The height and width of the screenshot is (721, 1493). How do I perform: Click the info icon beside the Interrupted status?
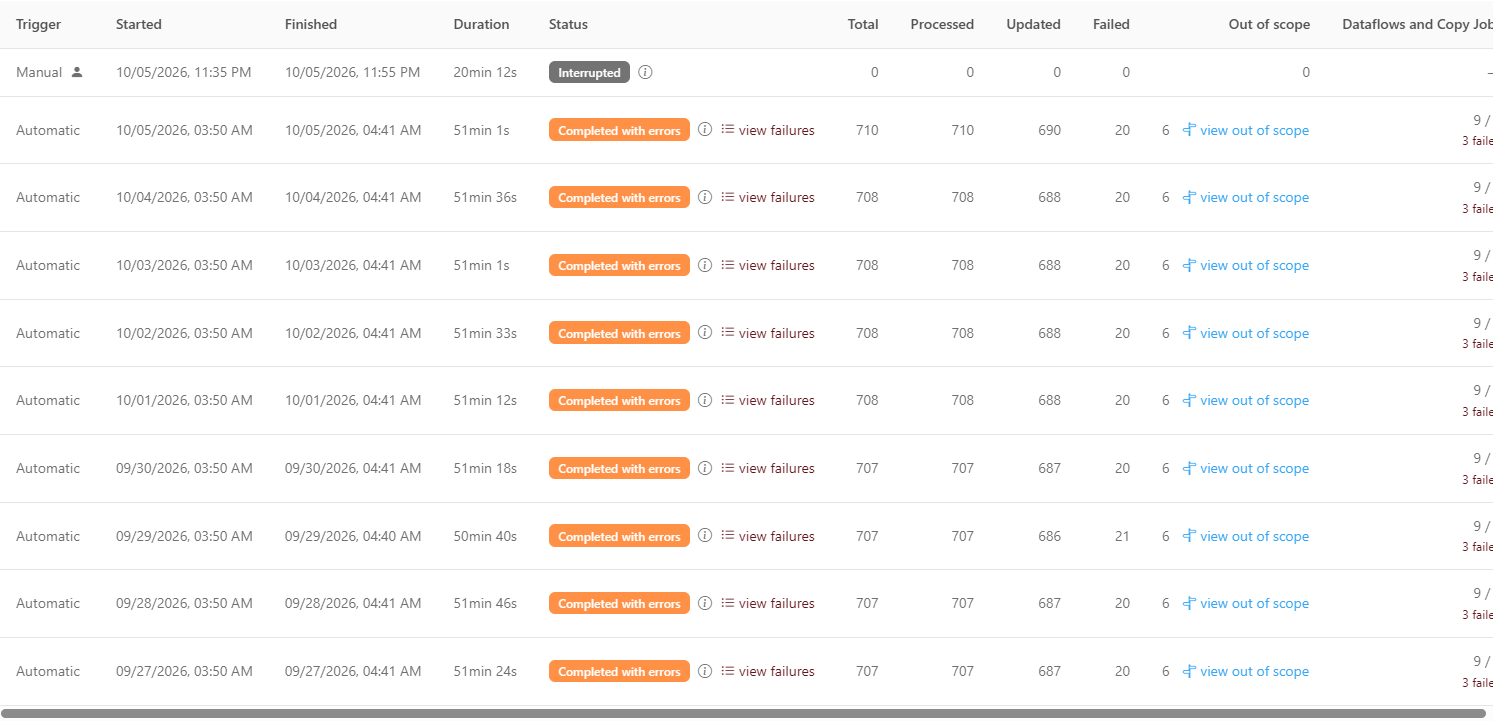point(645,72)
